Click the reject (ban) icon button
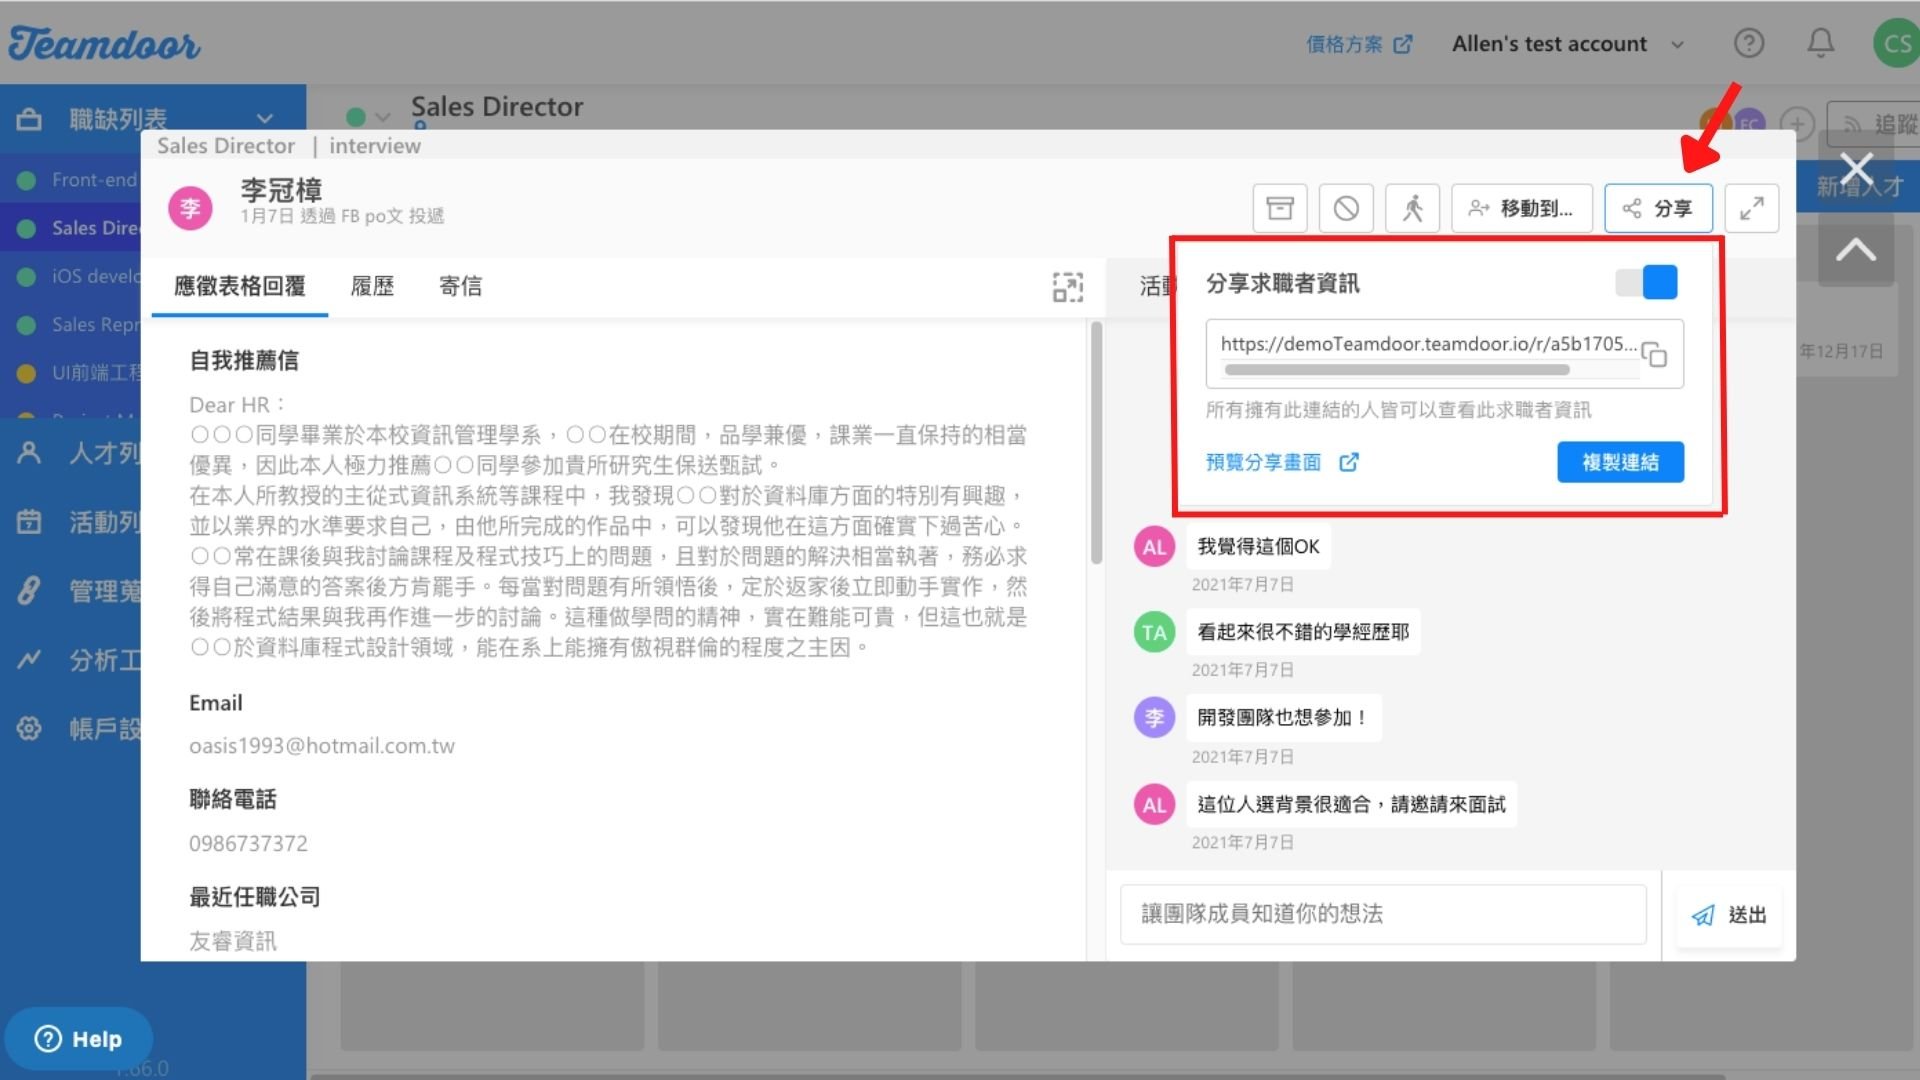 (x=1346, y=208)
